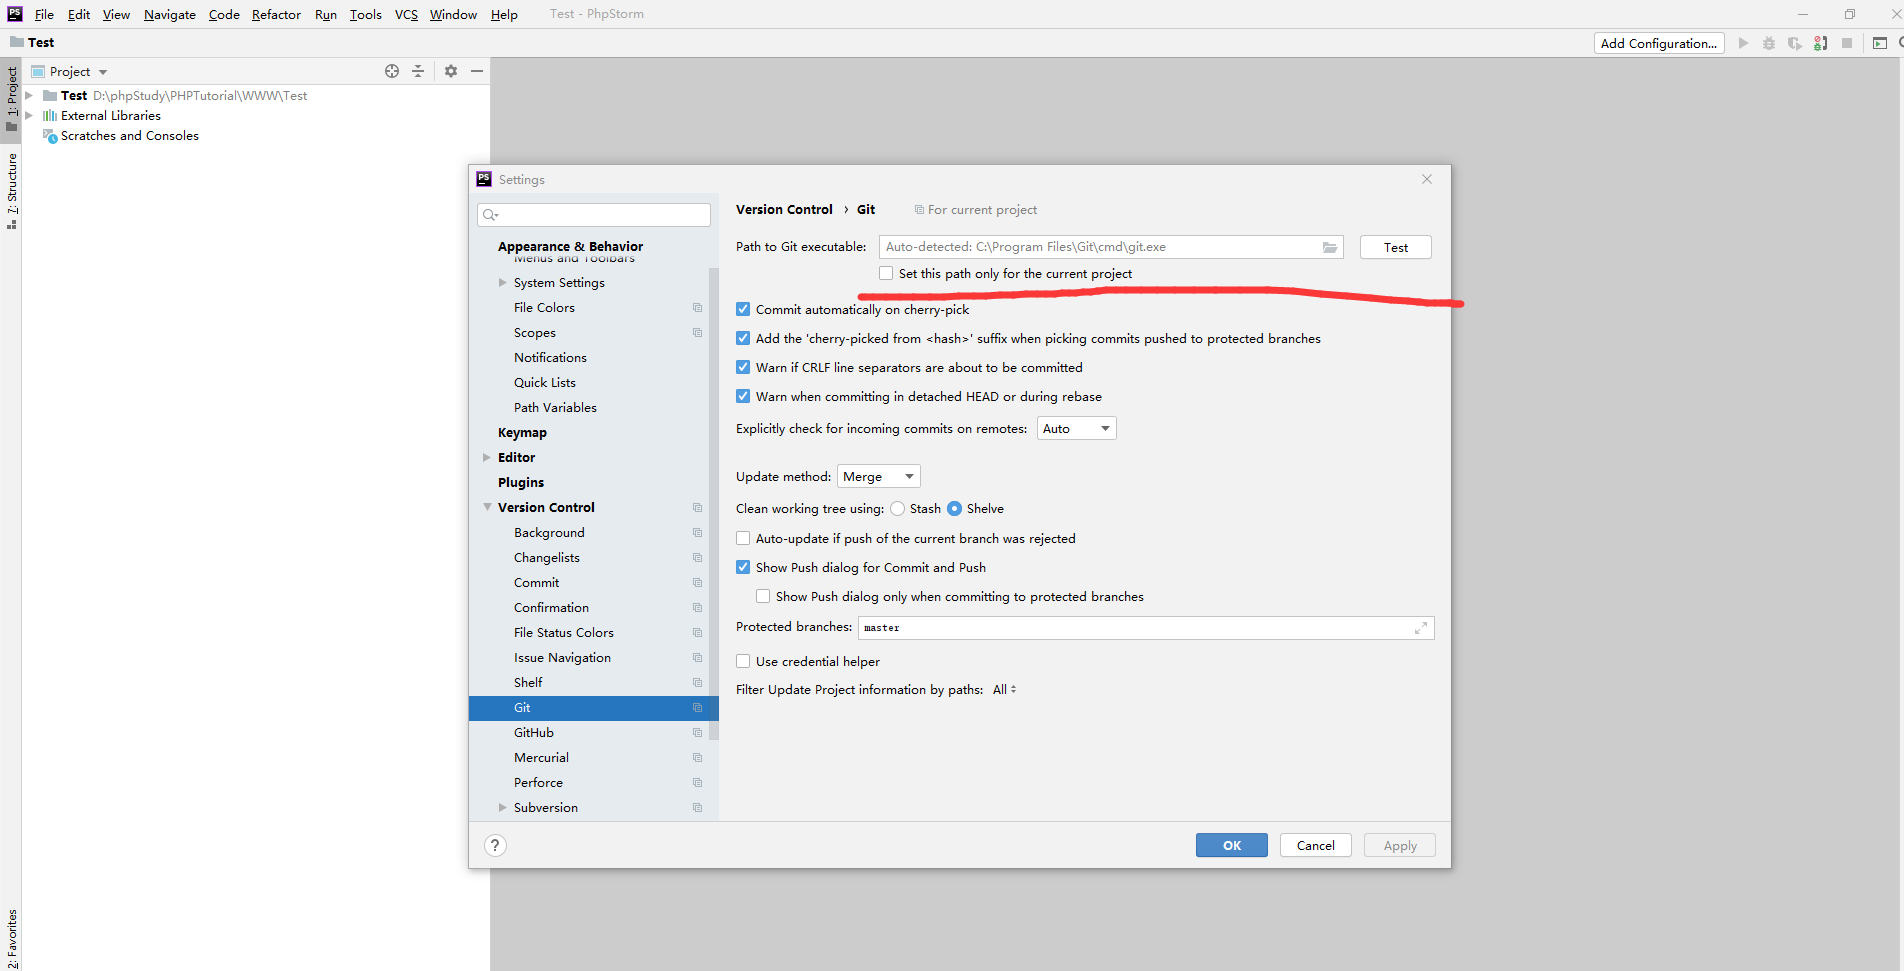Select the Stash radio button
Image resolution: width=1904 pixels, height=971 pixels.
point(898,508)
